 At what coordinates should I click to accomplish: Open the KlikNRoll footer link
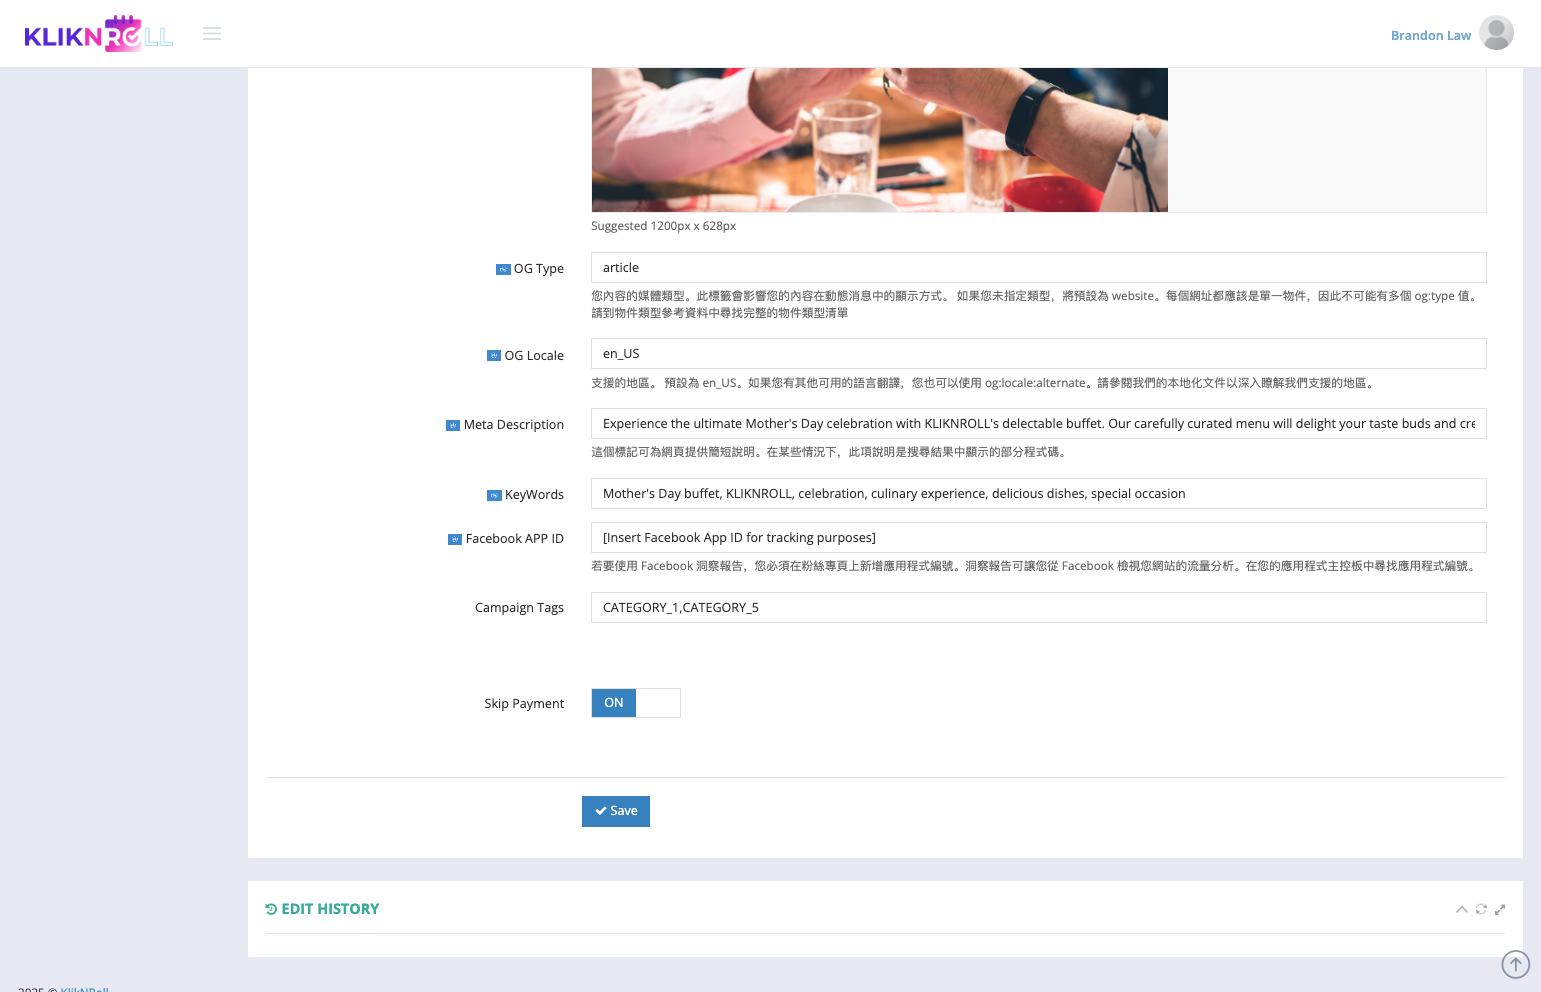[x=84, y=989]
